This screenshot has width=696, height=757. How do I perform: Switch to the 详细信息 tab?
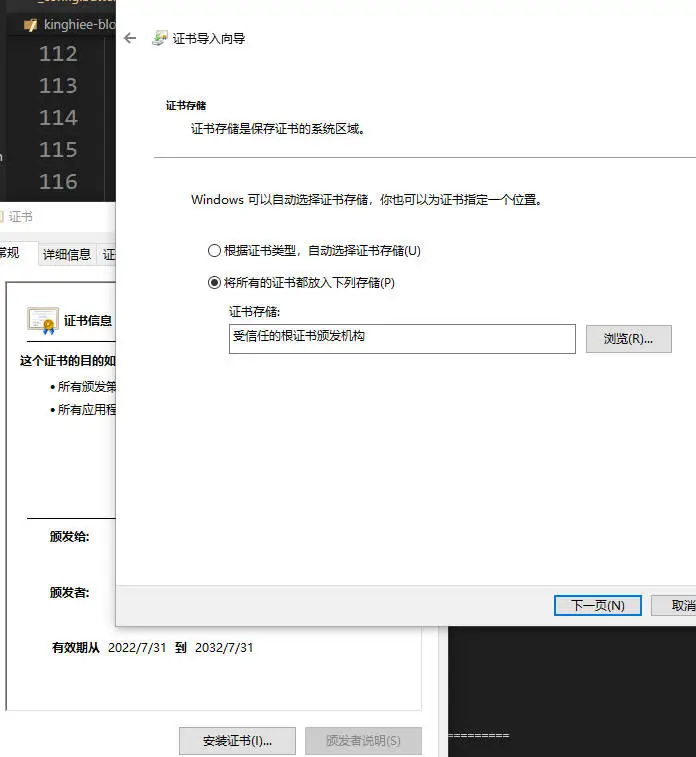pos(67,254)
